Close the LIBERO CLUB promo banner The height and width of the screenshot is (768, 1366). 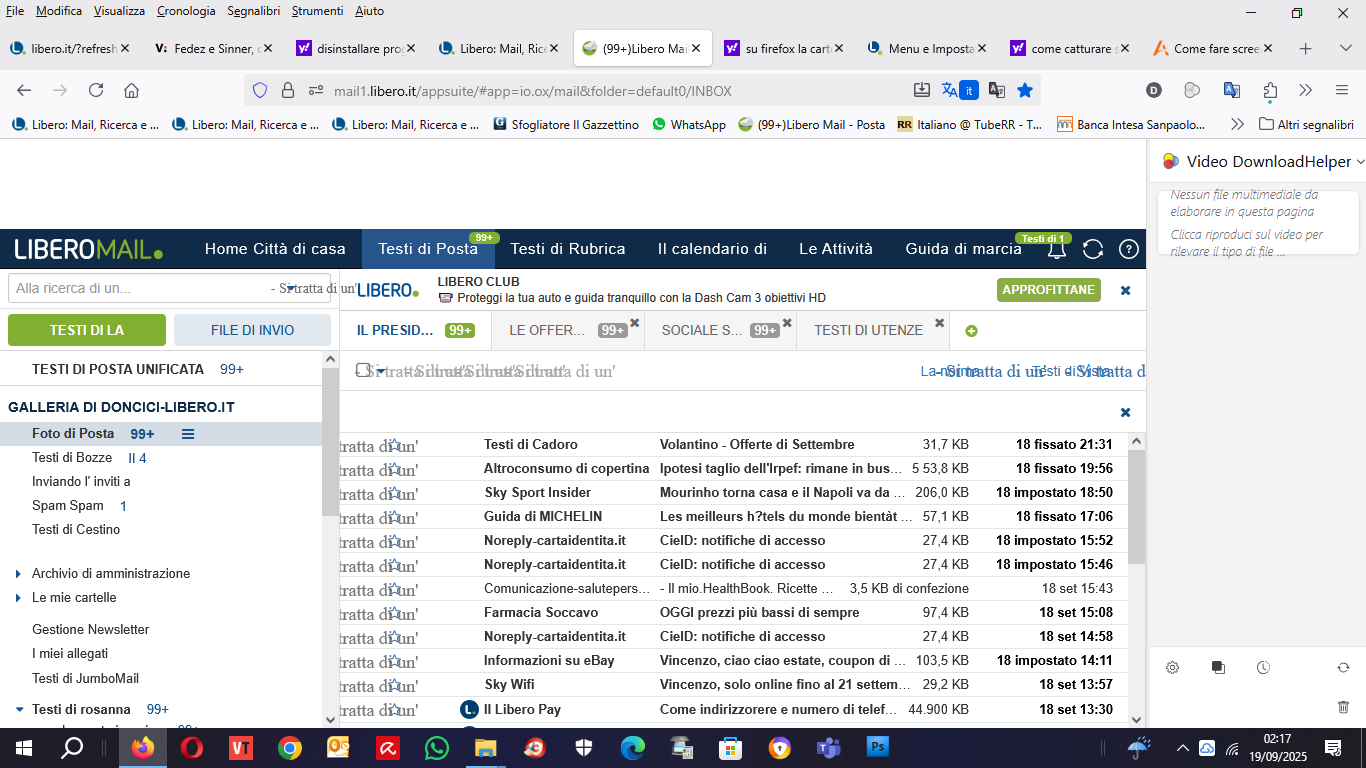pos(1125,290)
